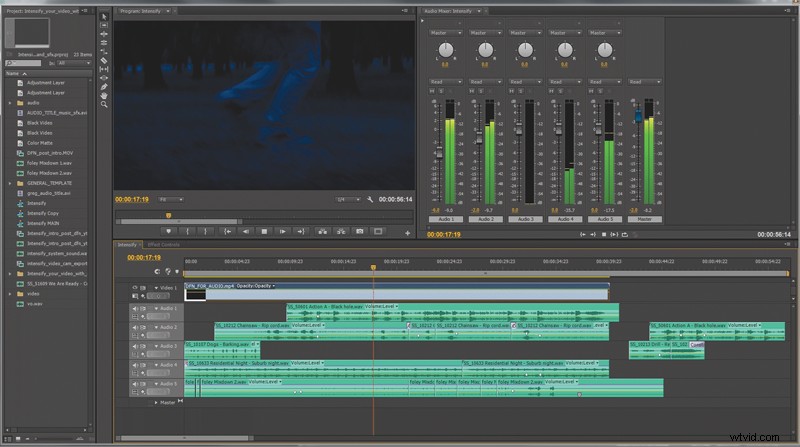Screen dimensions: 800x447
Task: Step forward one frame in Program monitor
Action: coord(283,232)
